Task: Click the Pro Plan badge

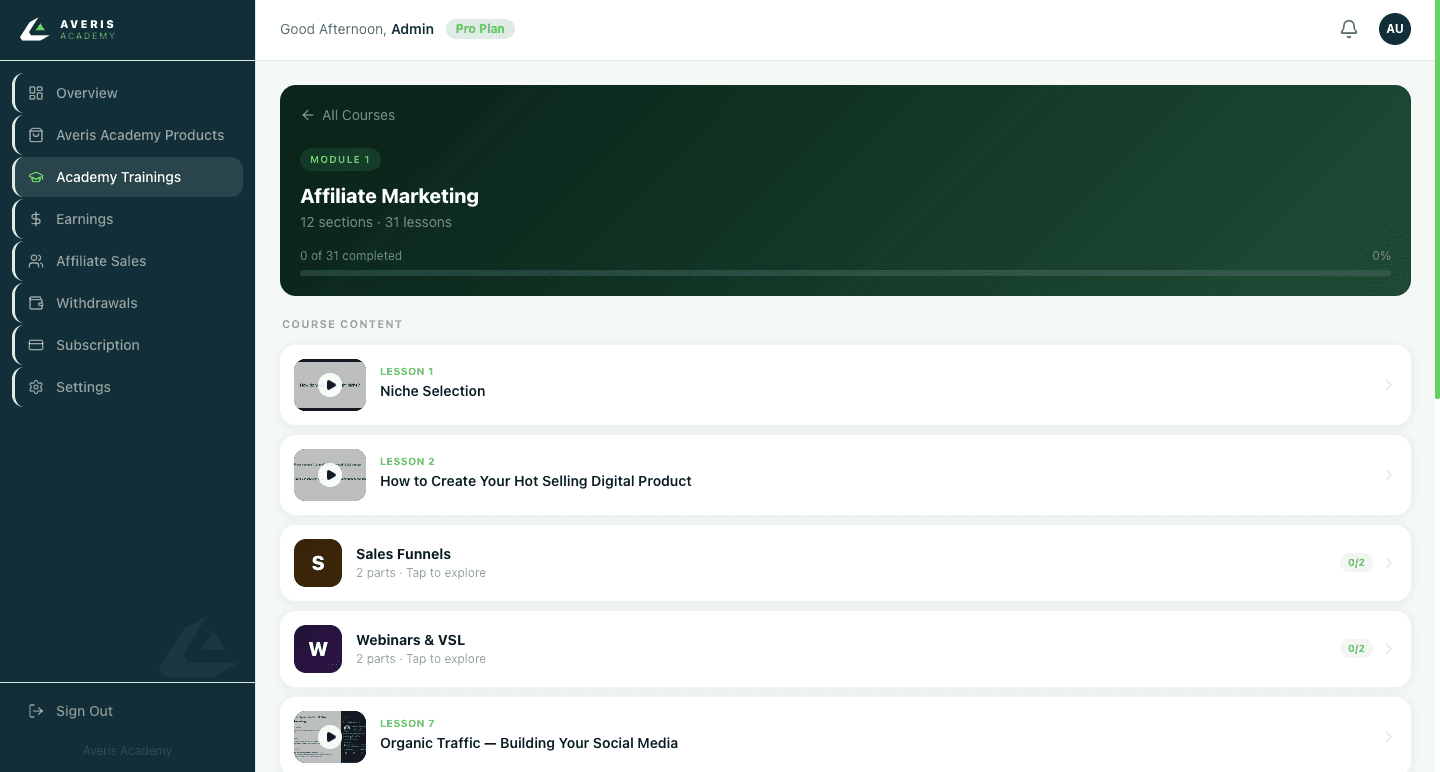Action: coord(480,29)
